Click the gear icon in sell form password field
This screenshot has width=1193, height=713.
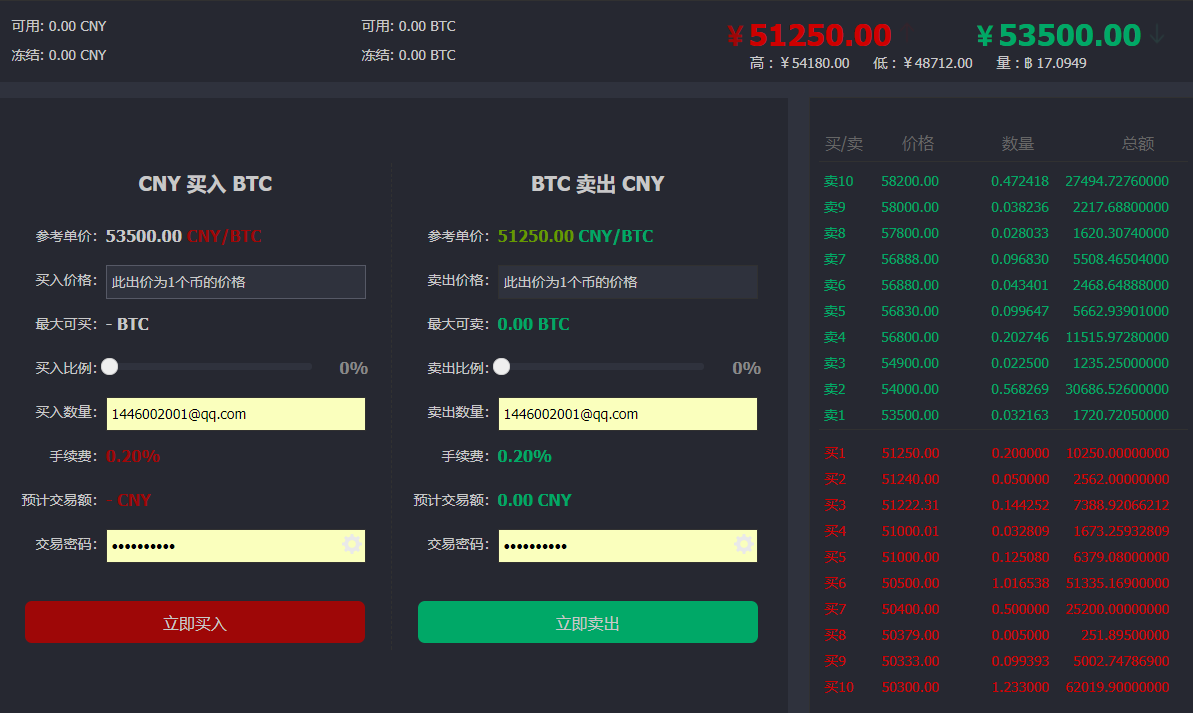pos(743,545)
